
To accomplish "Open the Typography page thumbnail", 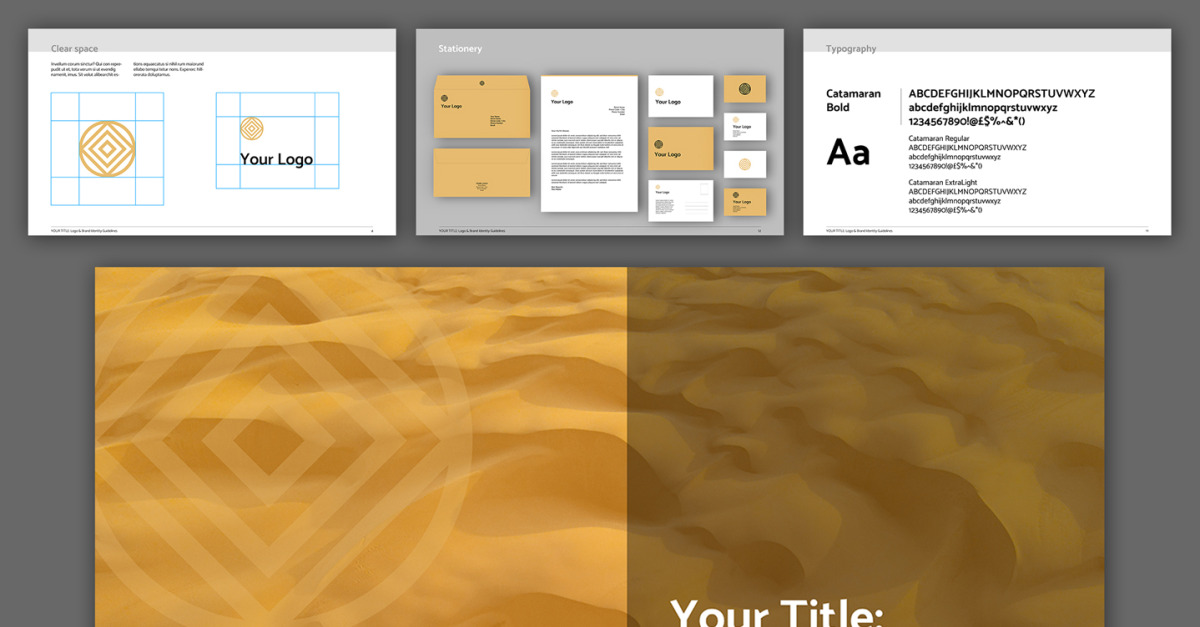I will click(987, 132).
